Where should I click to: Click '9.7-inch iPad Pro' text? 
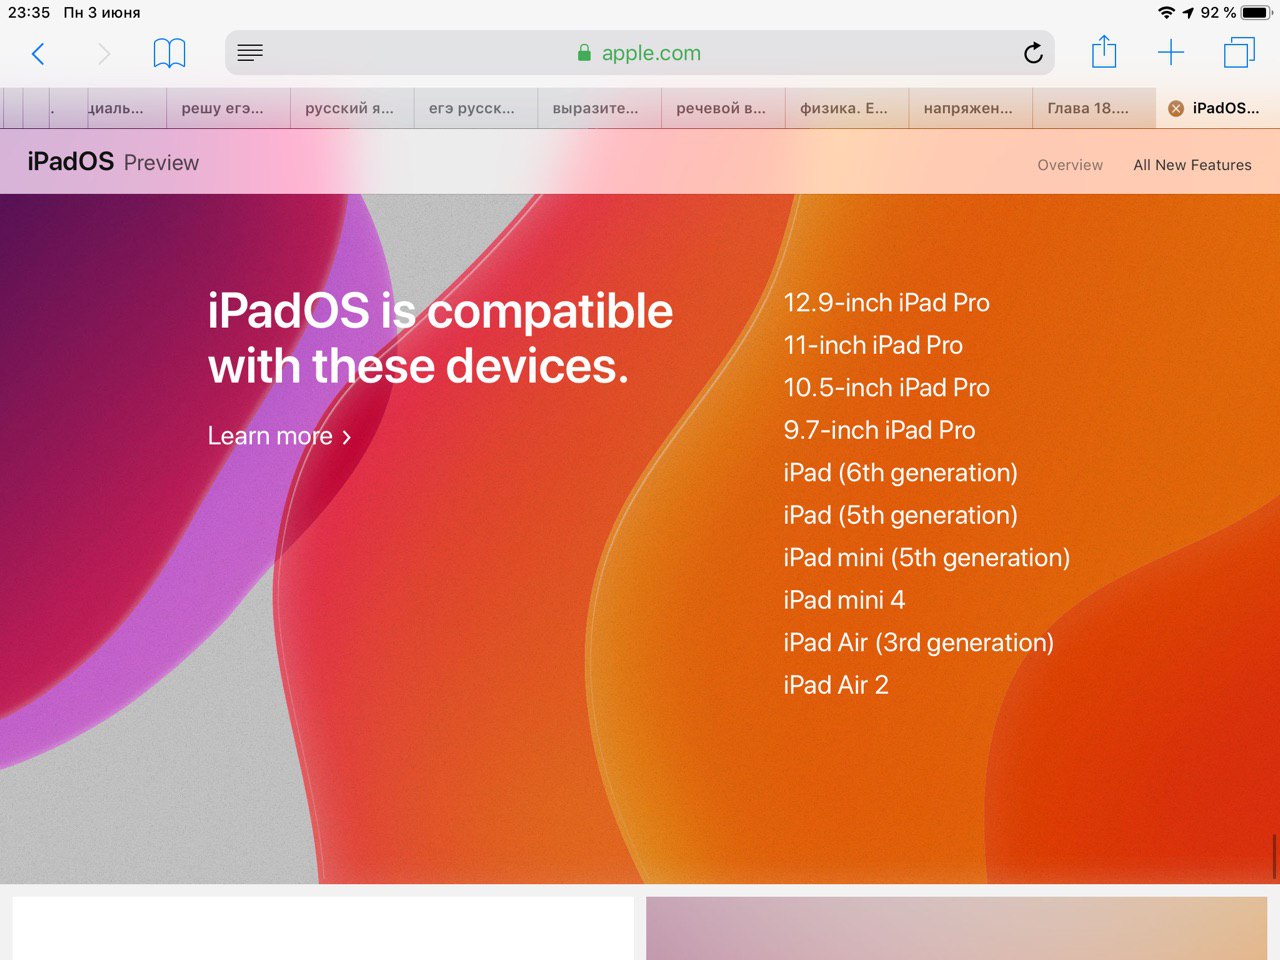[879, 430]
